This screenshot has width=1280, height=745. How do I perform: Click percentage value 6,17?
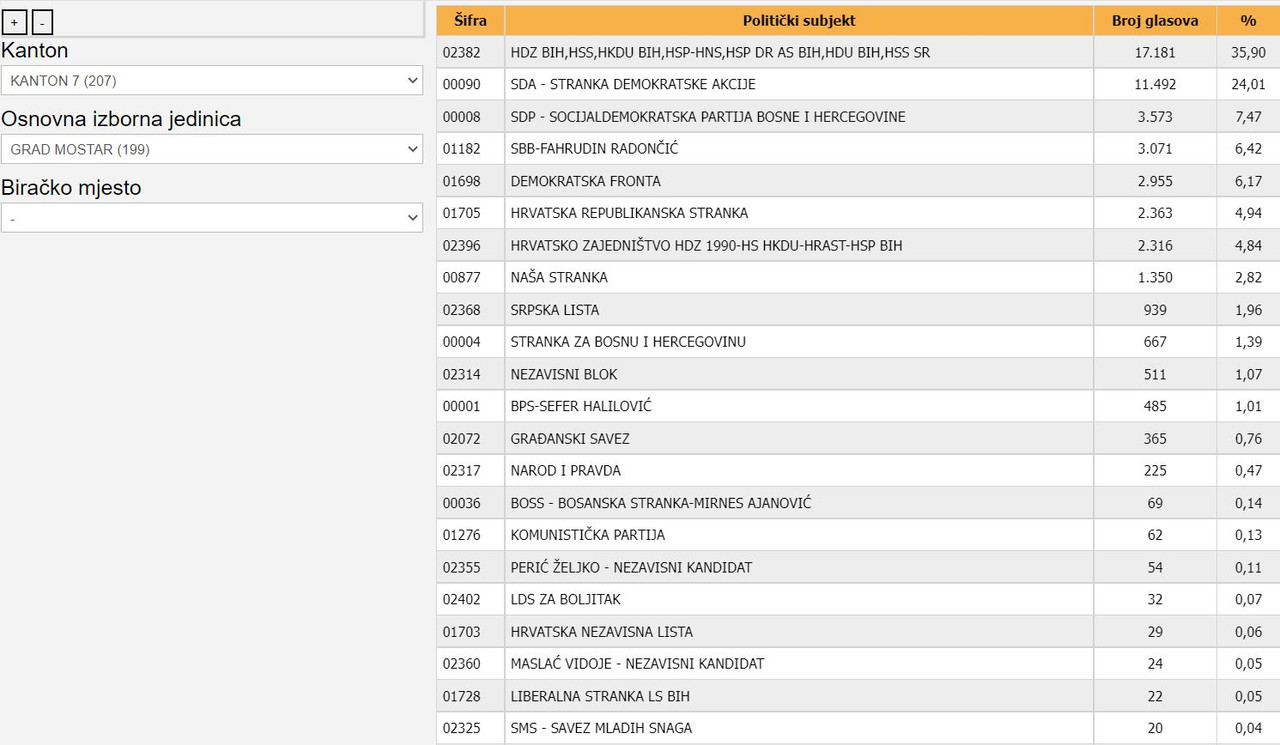[1248, 181]
